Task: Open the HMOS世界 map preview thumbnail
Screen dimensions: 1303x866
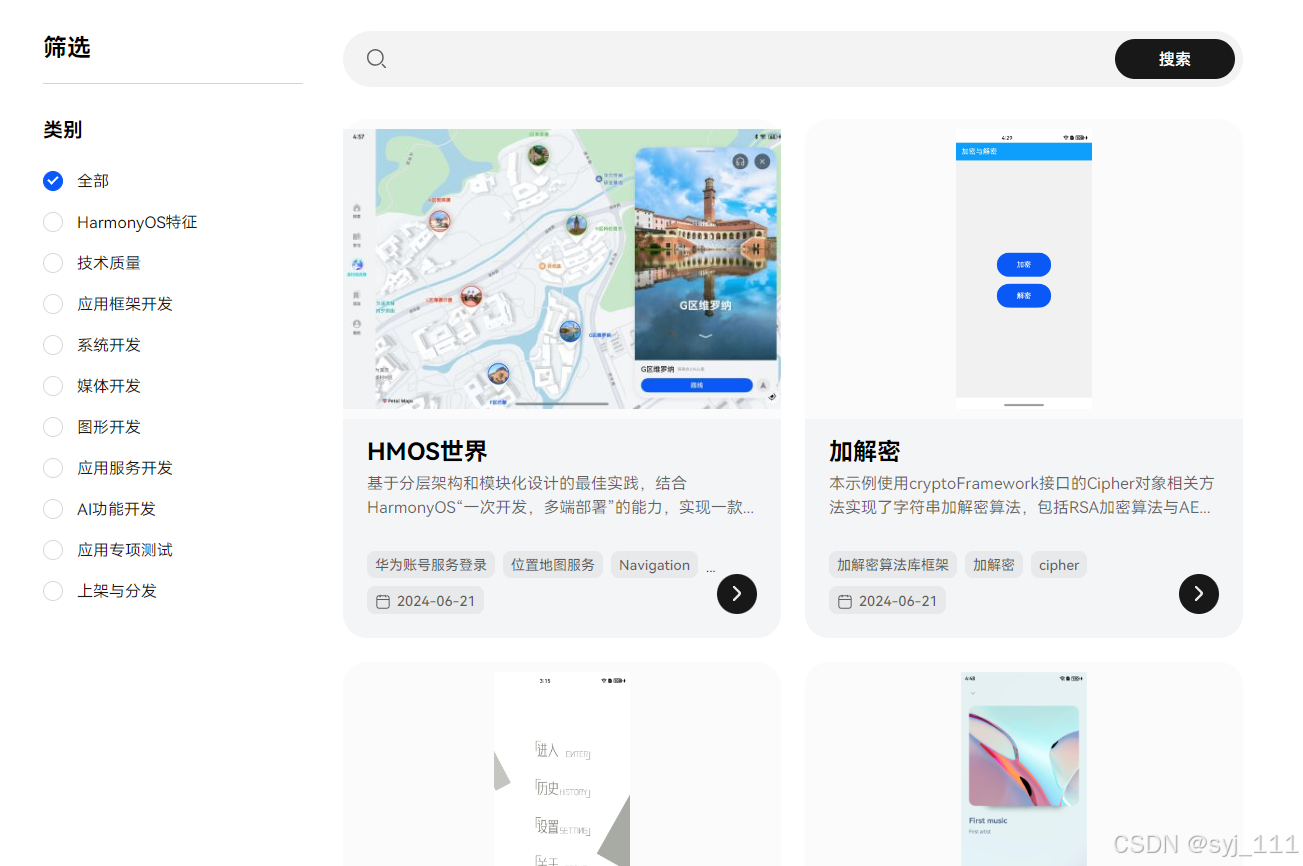Action: point(562,268)
